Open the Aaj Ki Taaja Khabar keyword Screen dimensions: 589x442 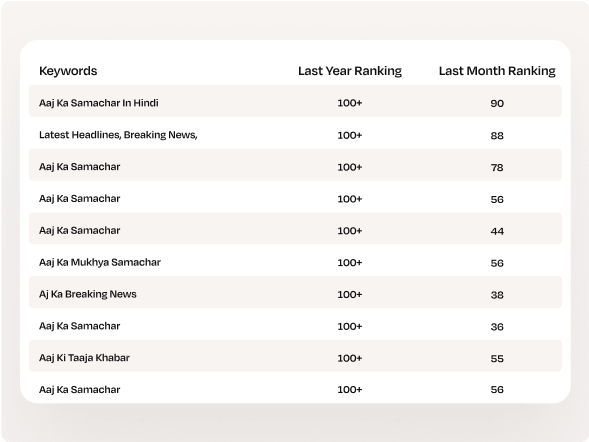point(85,358)
